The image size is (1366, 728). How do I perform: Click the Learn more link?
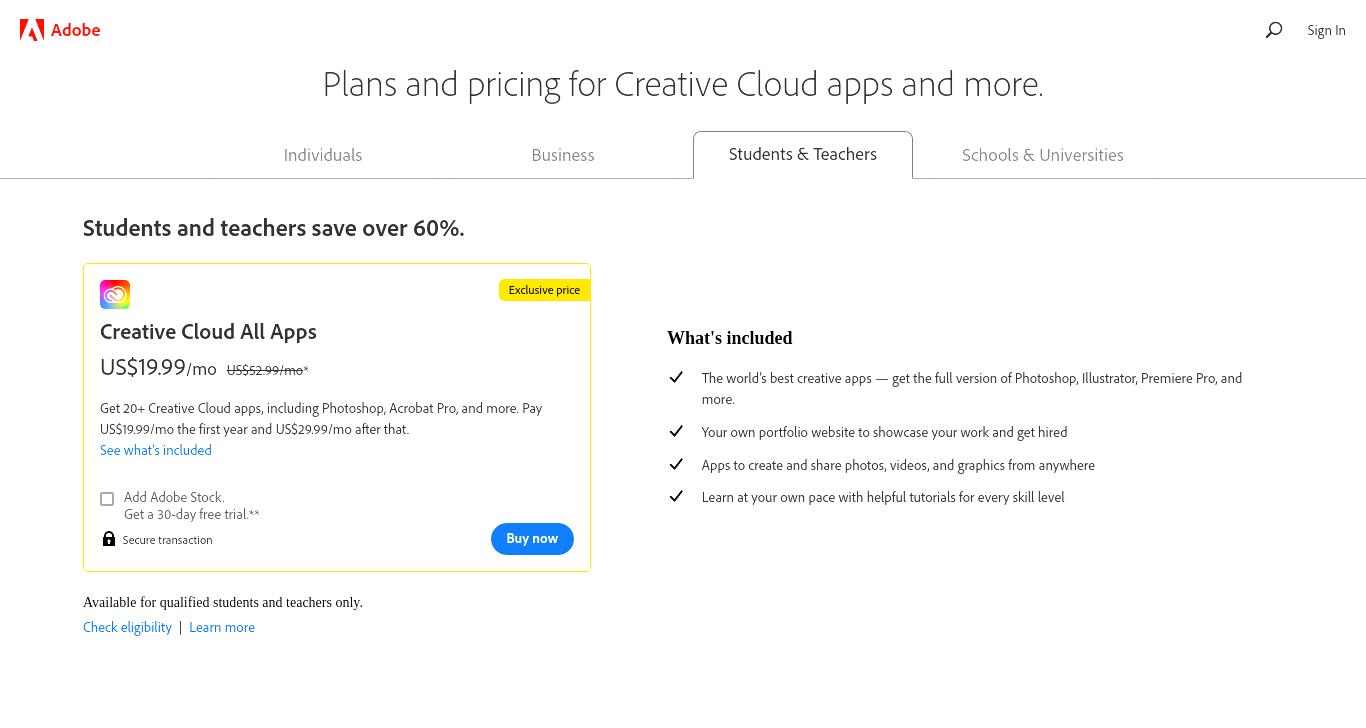[222, 627]
